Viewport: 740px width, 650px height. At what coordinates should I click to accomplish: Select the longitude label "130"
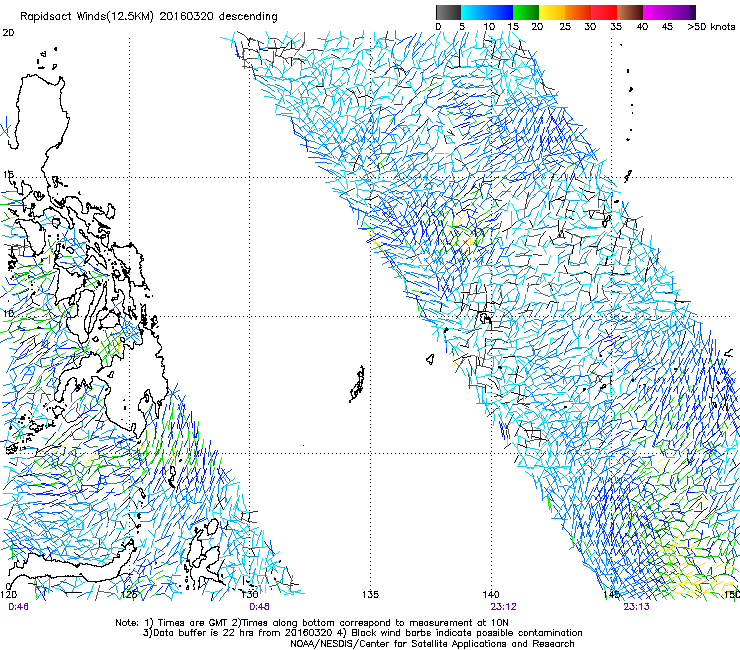(x=250, y=594)
